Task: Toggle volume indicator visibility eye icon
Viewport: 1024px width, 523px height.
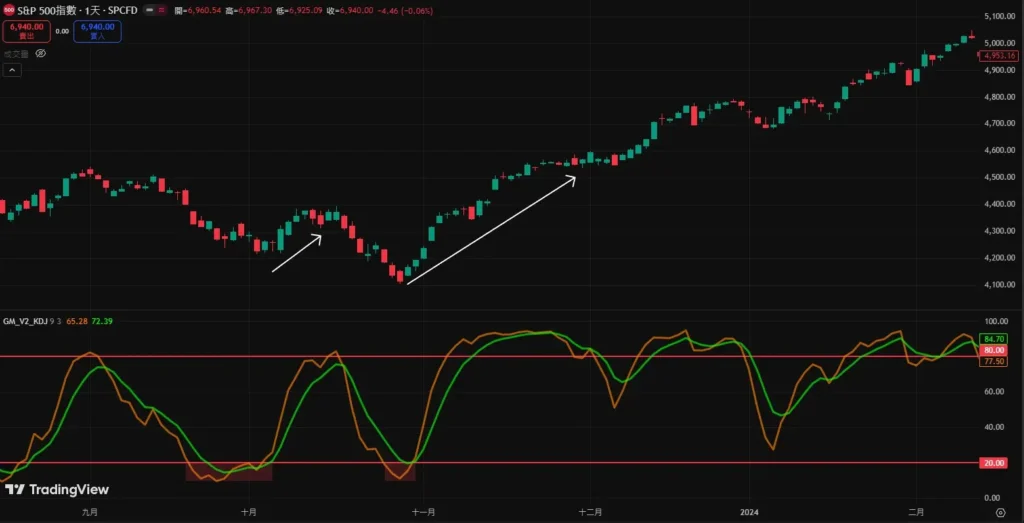Action: pyautogui.click(x=40, y=54)
